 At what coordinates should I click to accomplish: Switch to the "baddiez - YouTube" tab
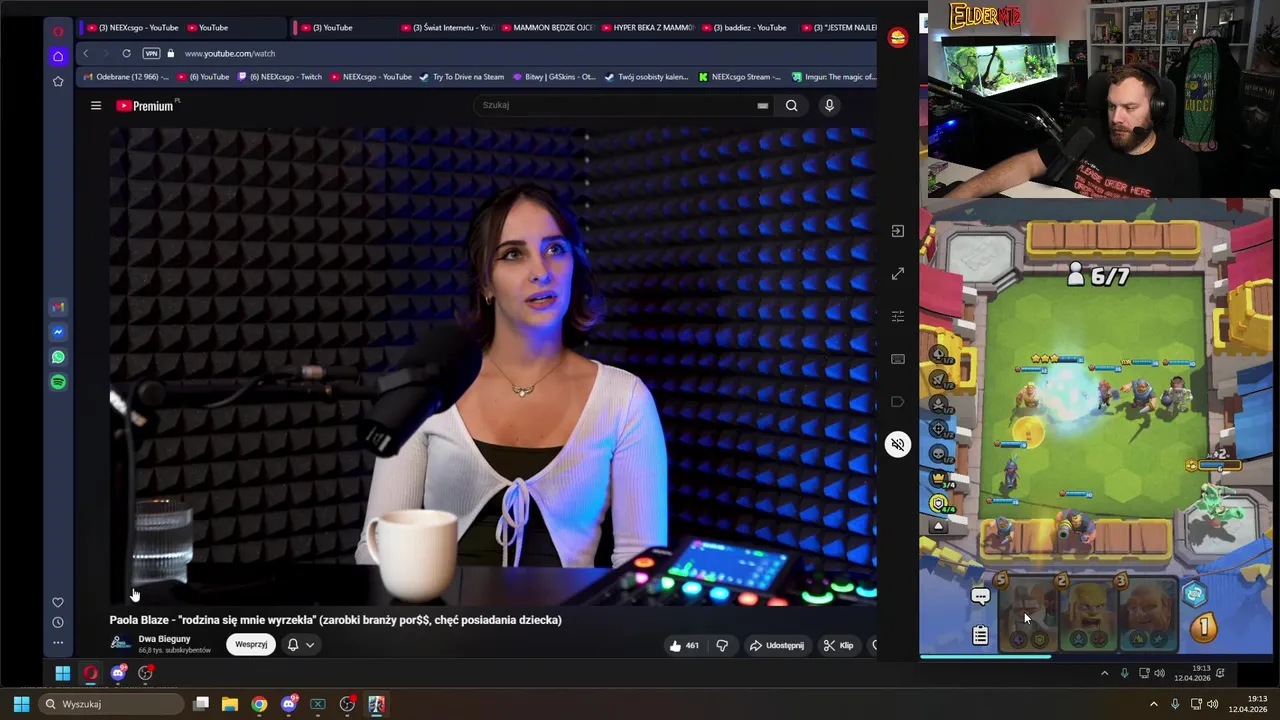tap(747, 27)
